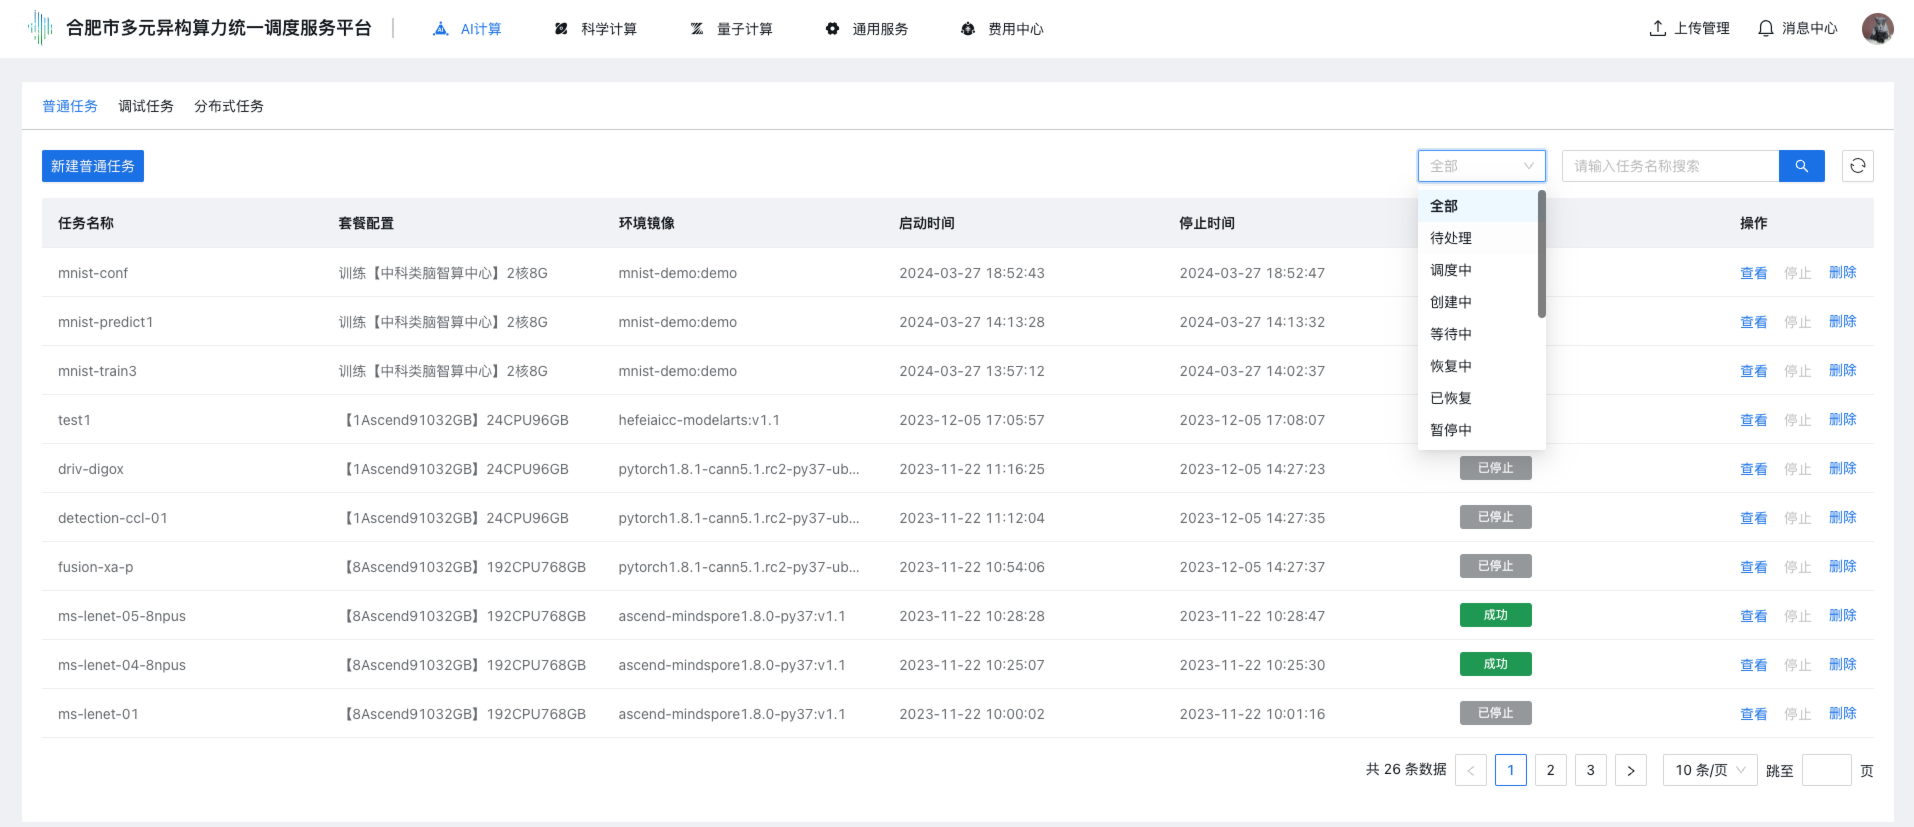The width and height of the screenshot is (1914, 827).
Task: Choose 待处理 from the status list
Action: click(1451, 238)
